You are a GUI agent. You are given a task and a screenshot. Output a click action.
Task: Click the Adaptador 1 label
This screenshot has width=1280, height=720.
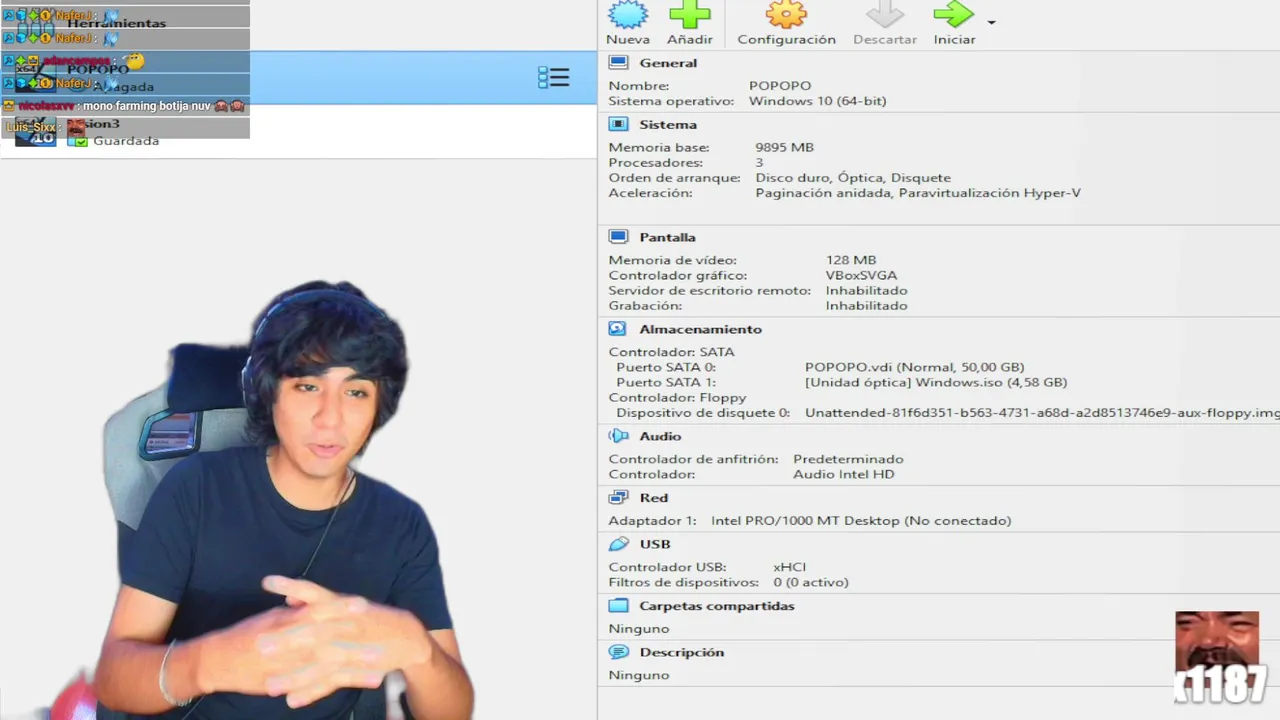click(652, 520)
